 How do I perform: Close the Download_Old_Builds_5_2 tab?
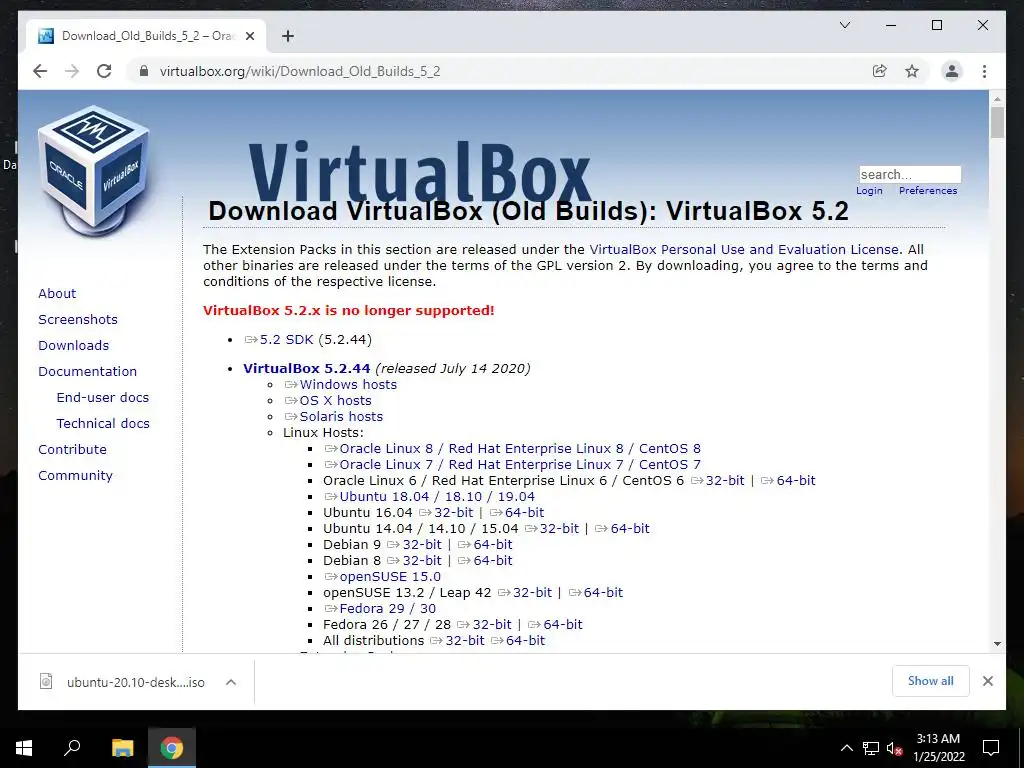pyautogui.click(x=250, y=36)
